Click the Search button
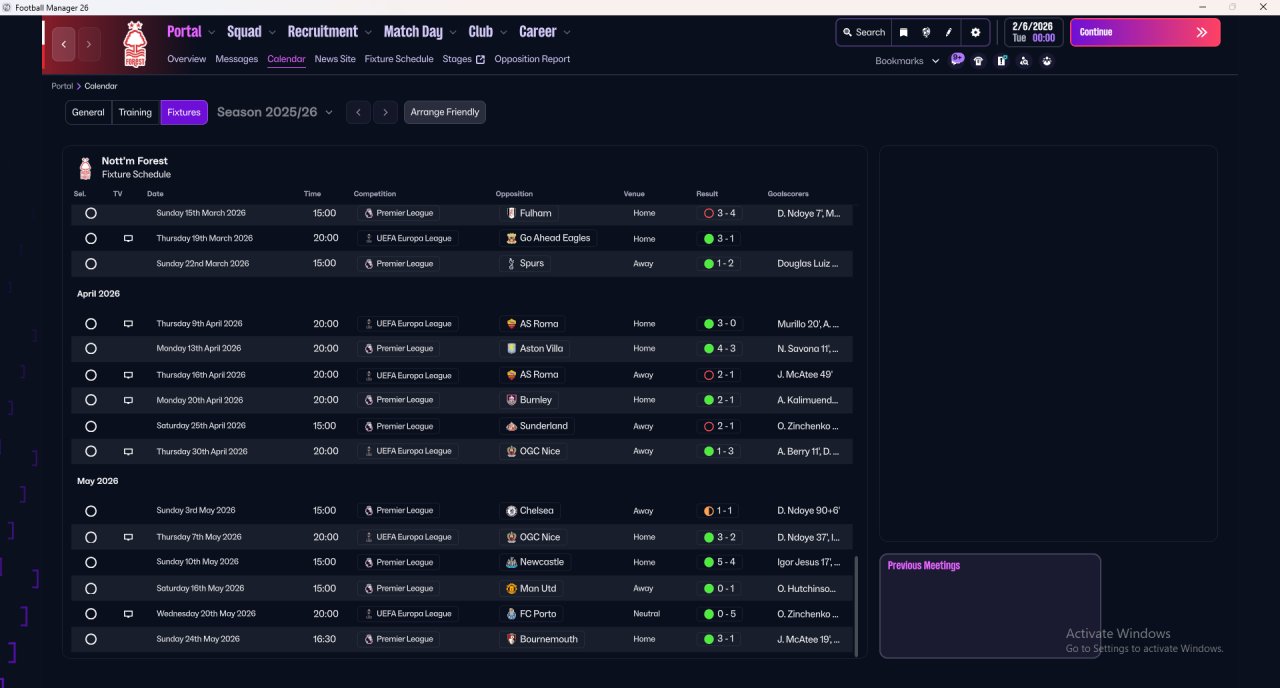The image size is (1280, 688). tap(863, 32)
